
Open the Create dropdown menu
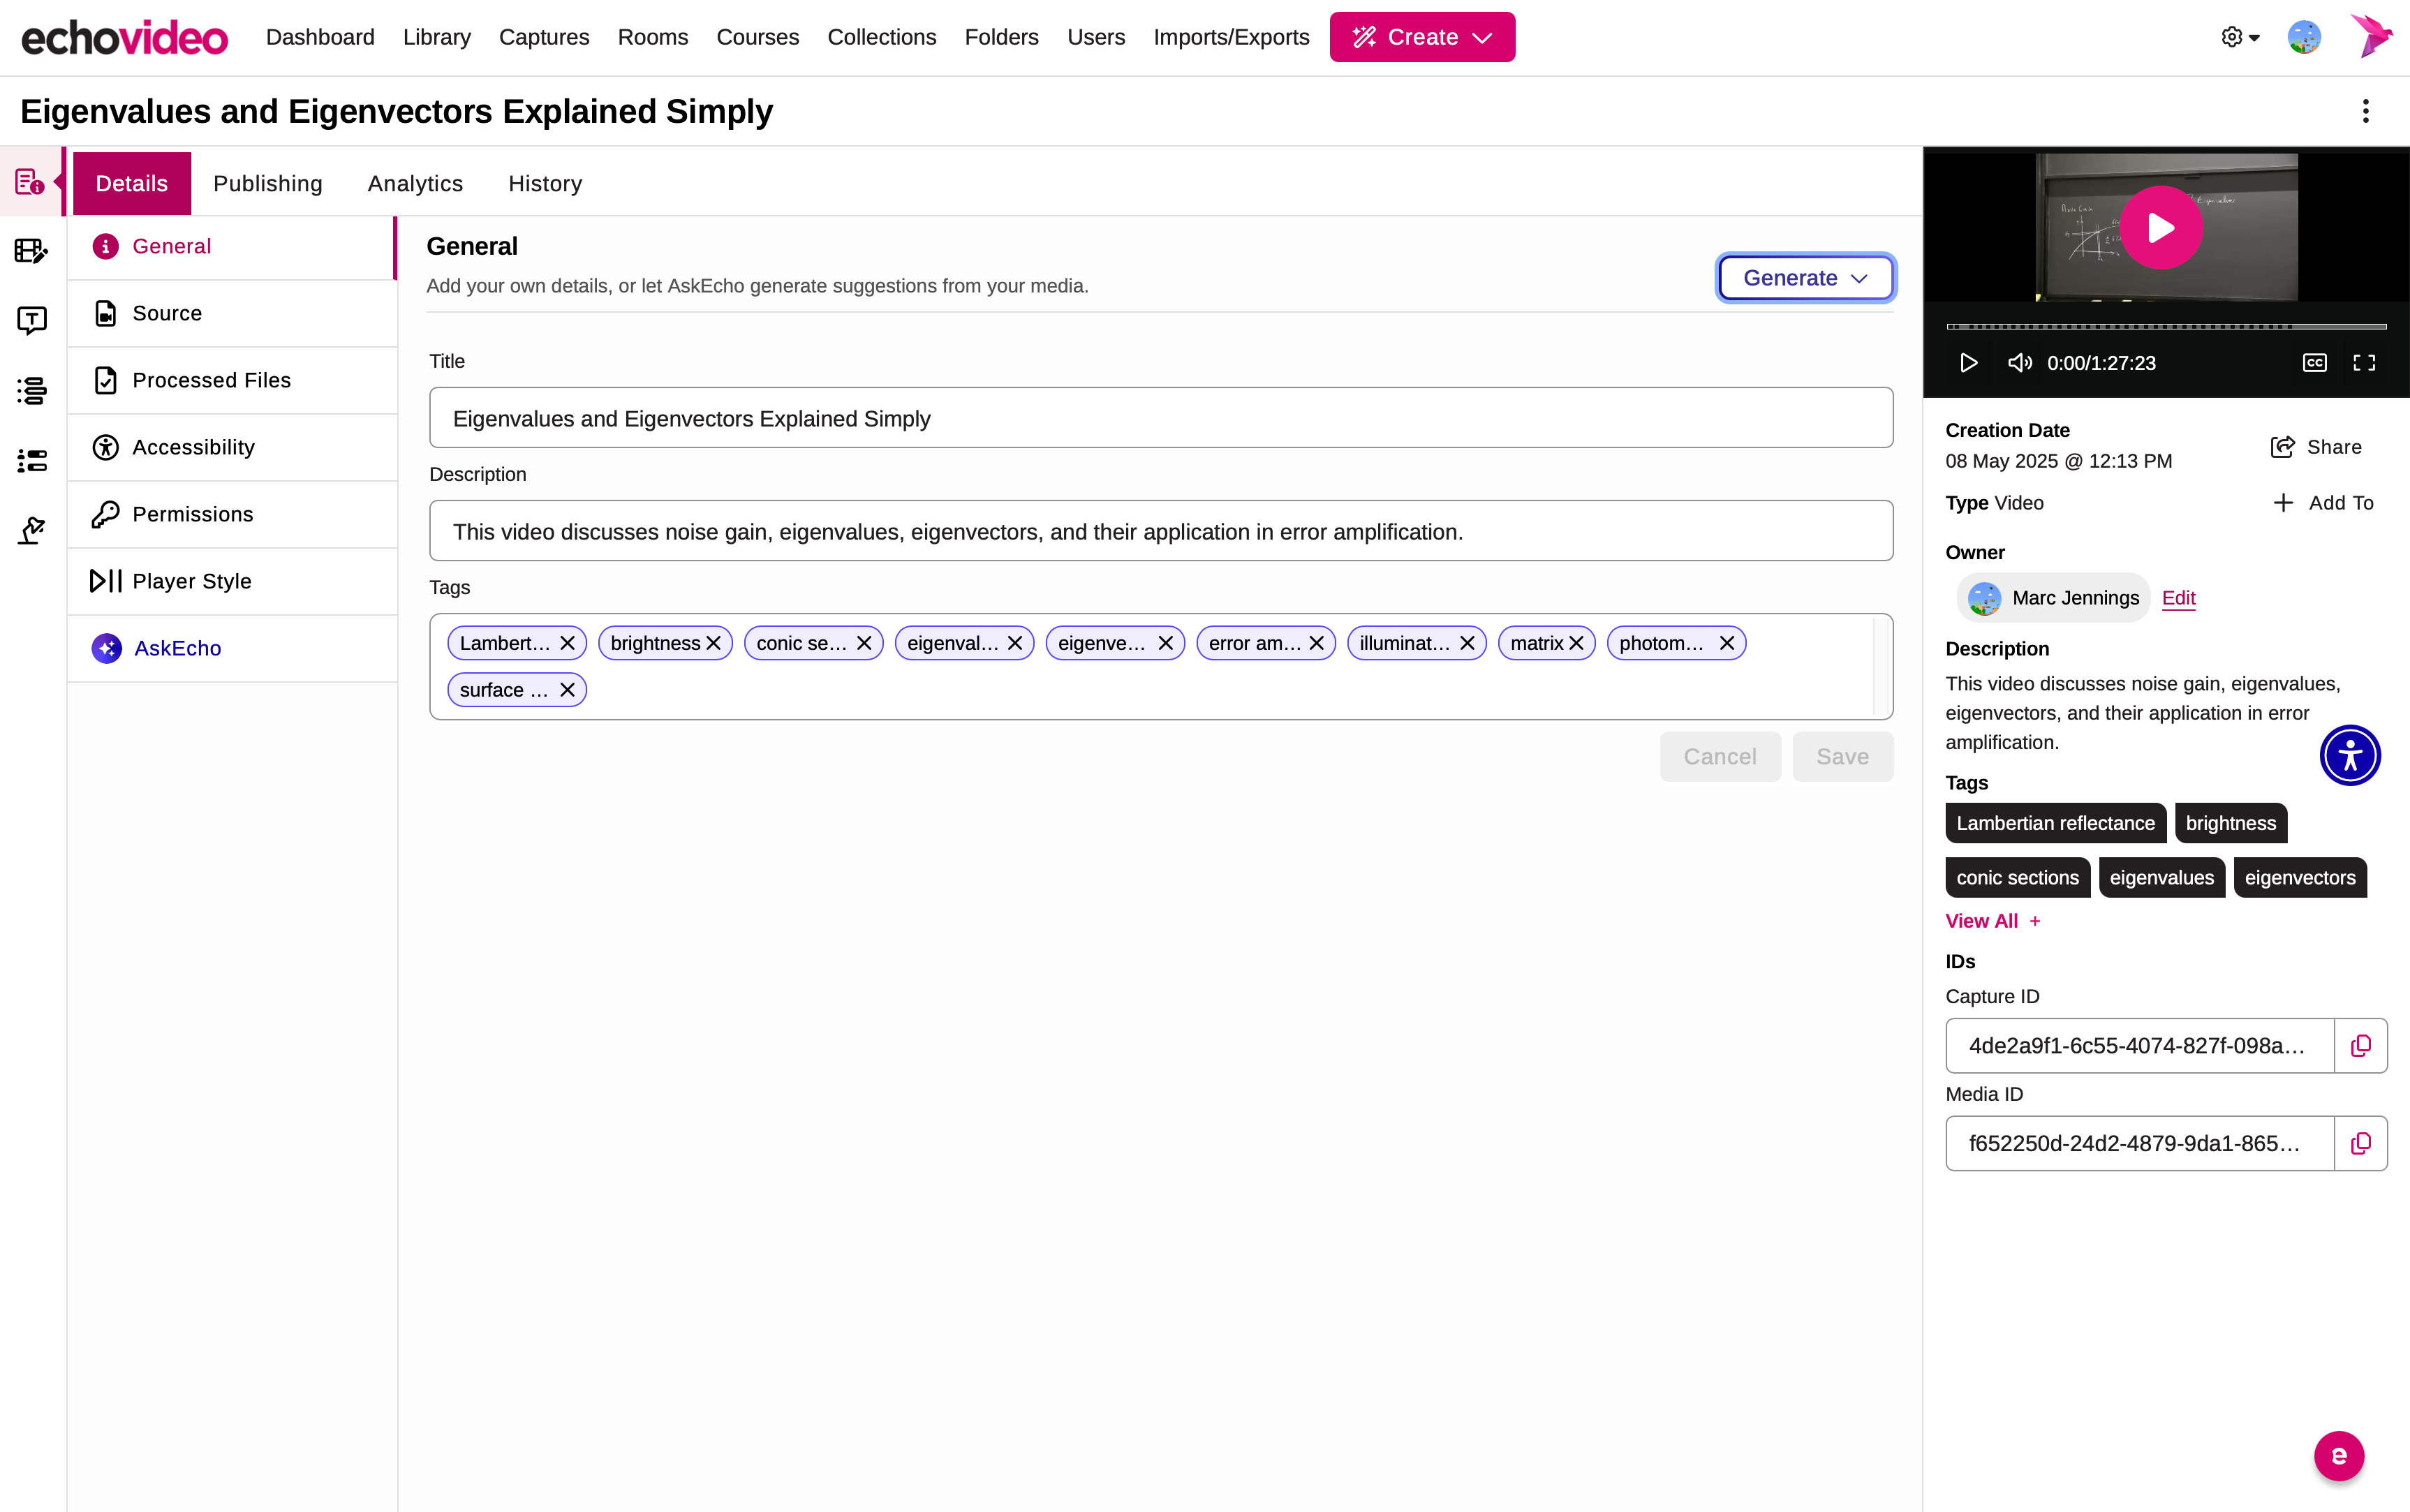click(x=1421, y=37)
